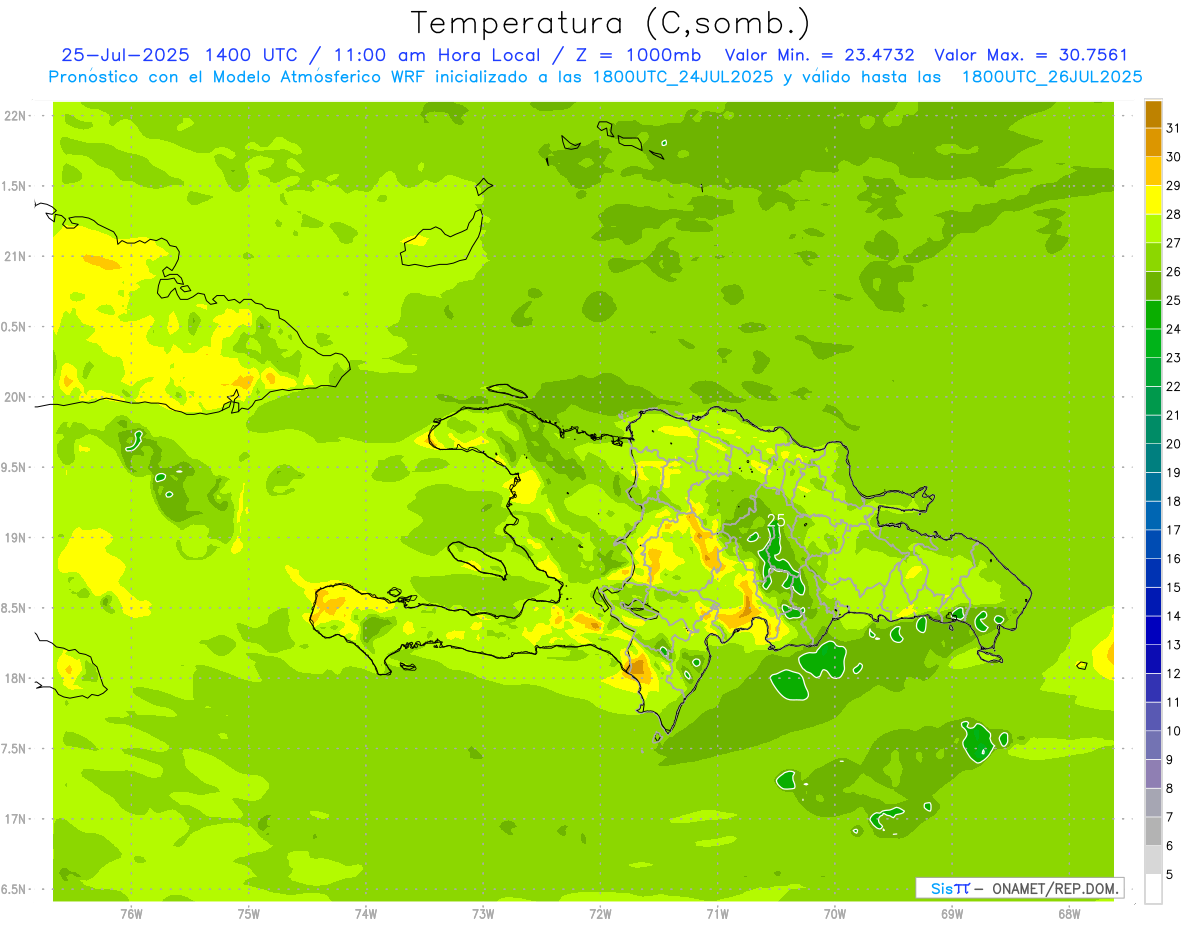Screen dimensions: 1200x927
Task: Select the 'Valor Min. = 23.4732' readout
Action: tap(818, 55)
